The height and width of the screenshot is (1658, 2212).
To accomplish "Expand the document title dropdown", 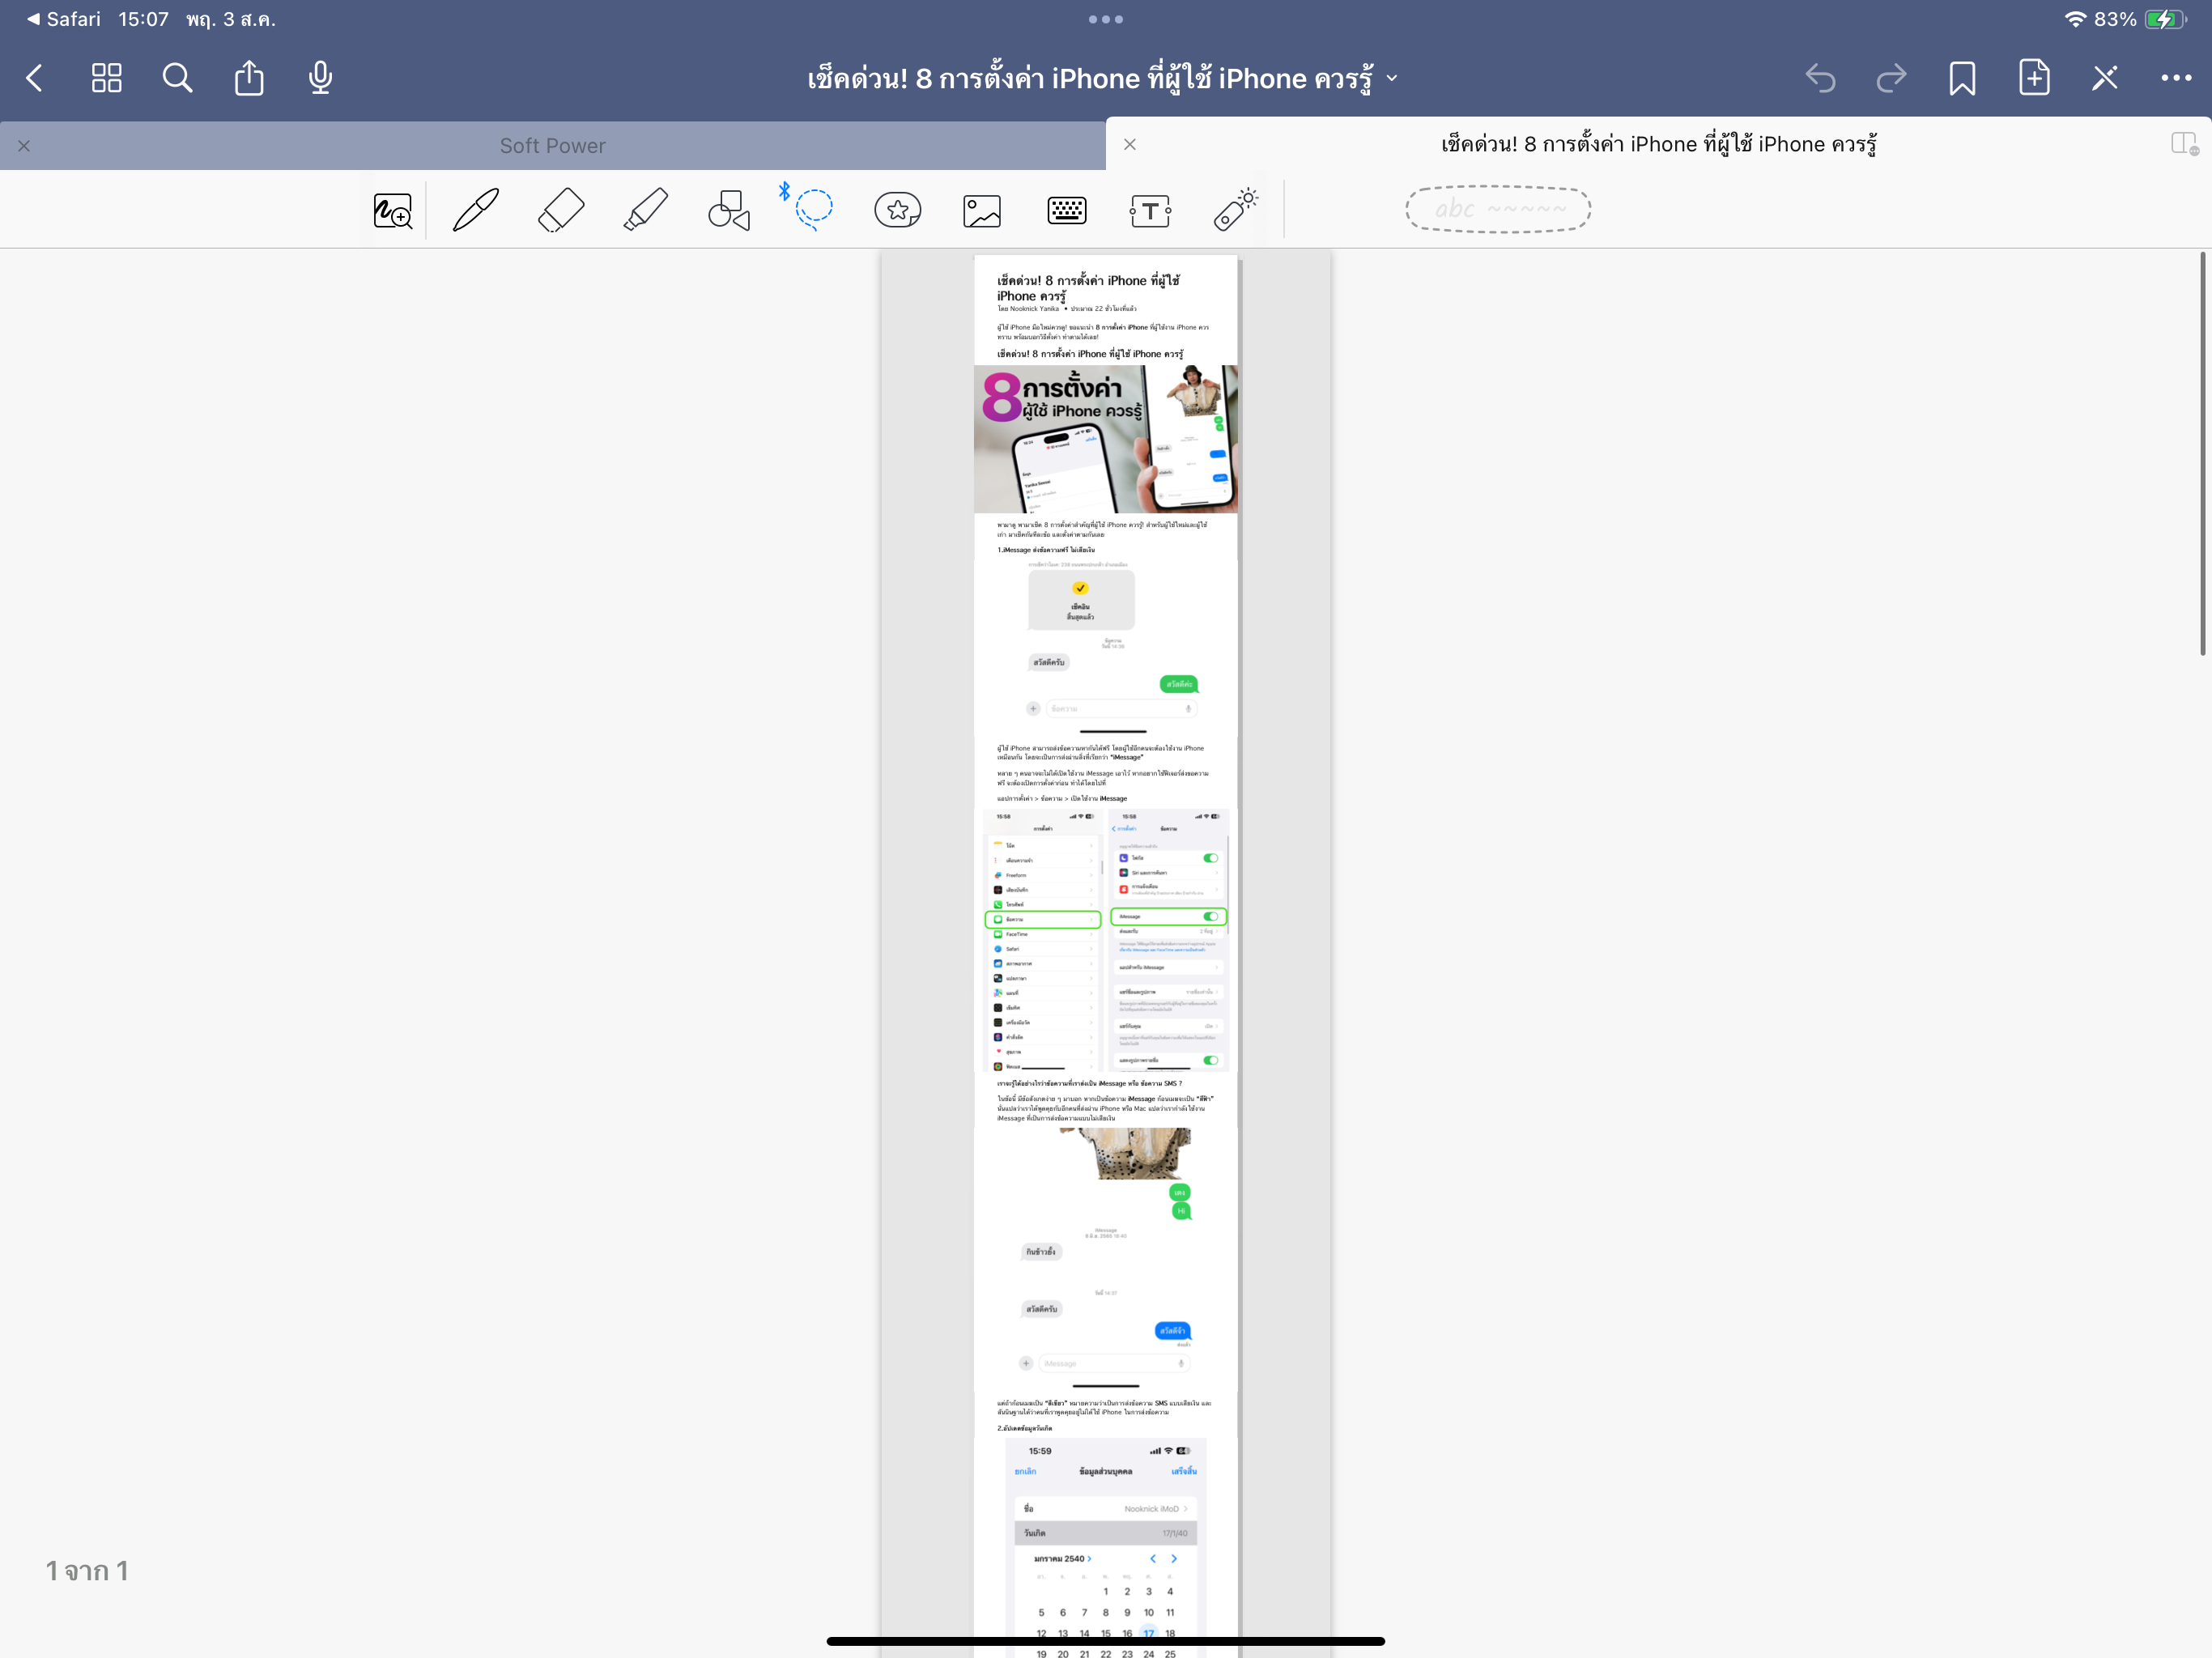I will tap(1392, 78).
